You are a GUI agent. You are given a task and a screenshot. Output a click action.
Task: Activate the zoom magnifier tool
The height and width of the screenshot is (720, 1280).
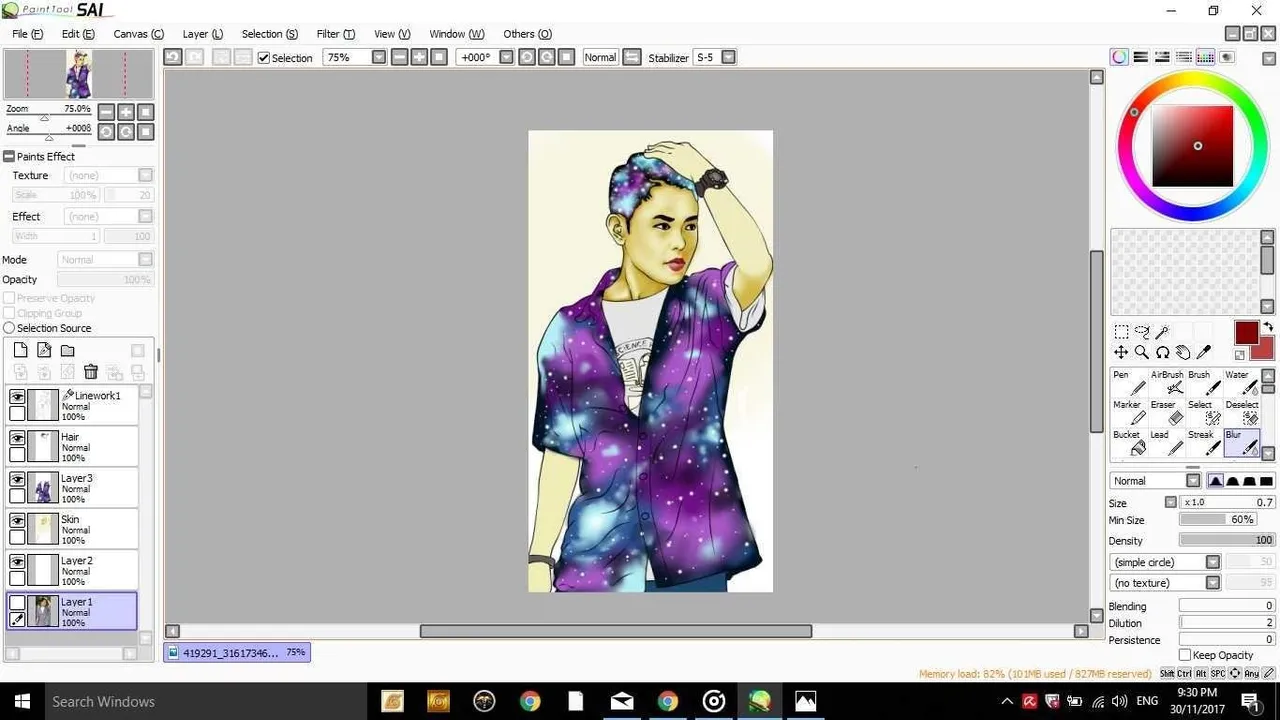click(1142, 352)
